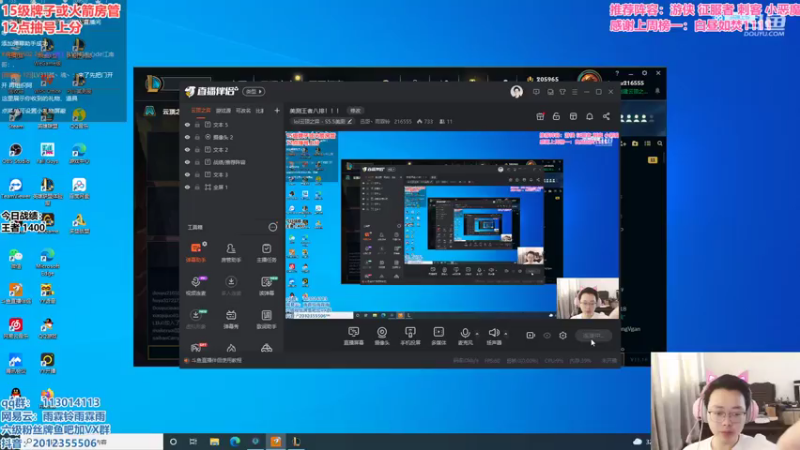Click League client icon on taskbar

[296, 441]
